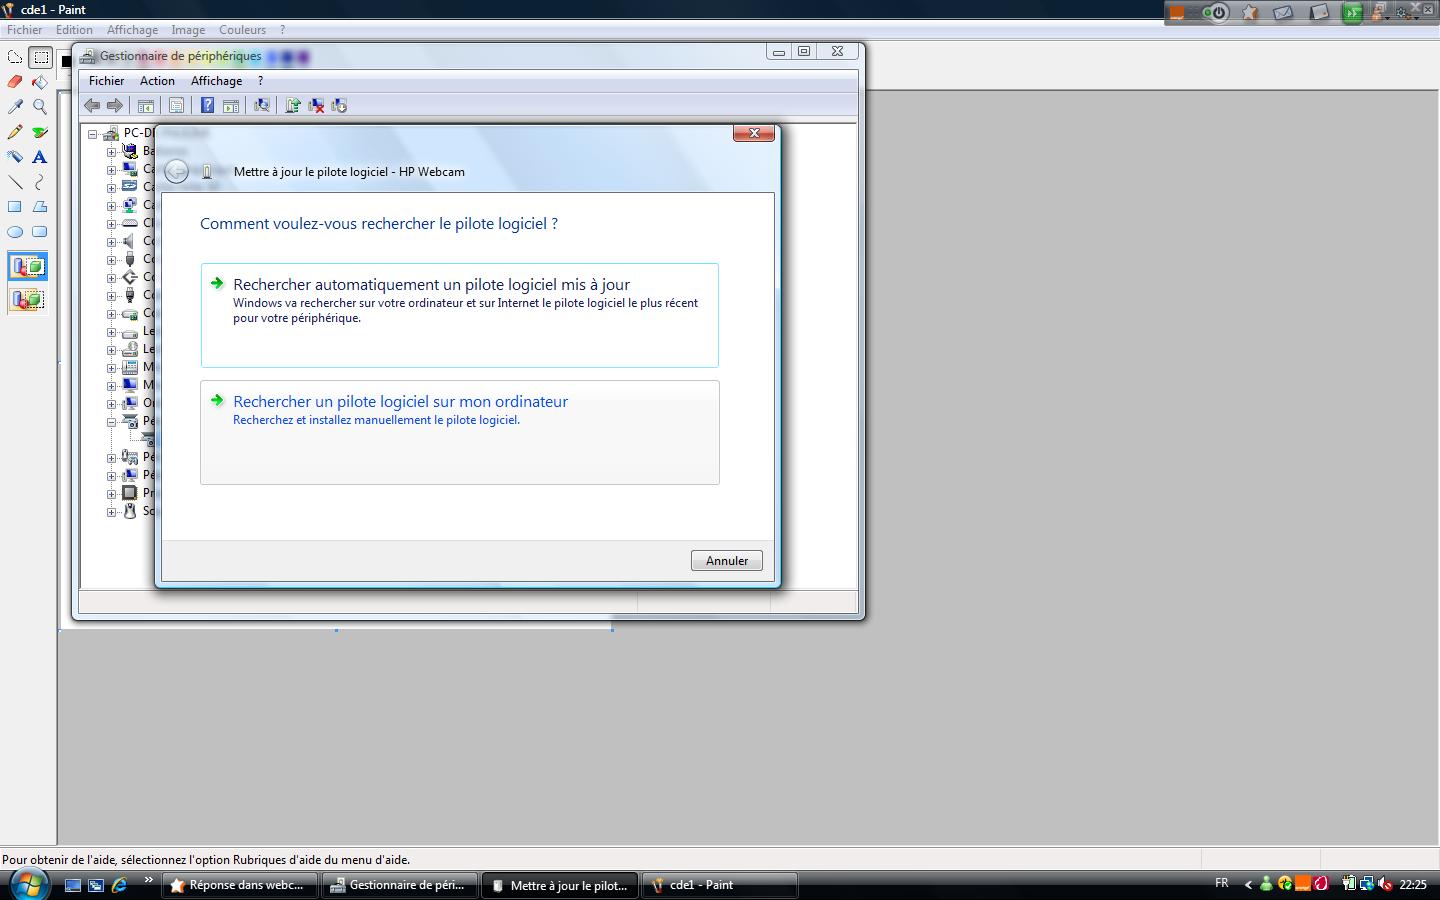
Task: Expand the Quick Launch overflow chevron
Action: [149, 880]
